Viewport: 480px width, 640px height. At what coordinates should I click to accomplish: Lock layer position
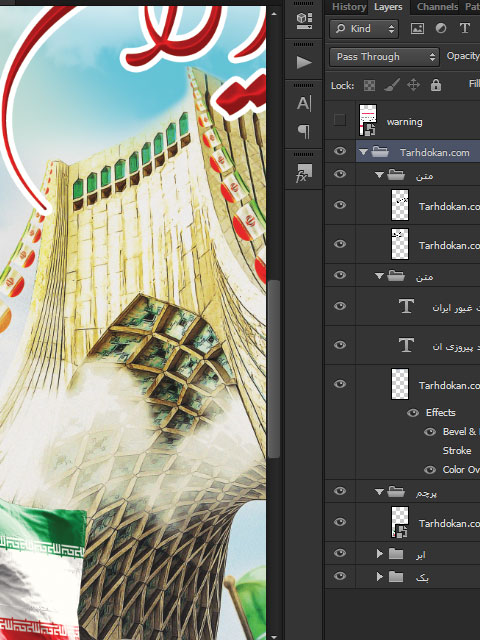[413, 85]
